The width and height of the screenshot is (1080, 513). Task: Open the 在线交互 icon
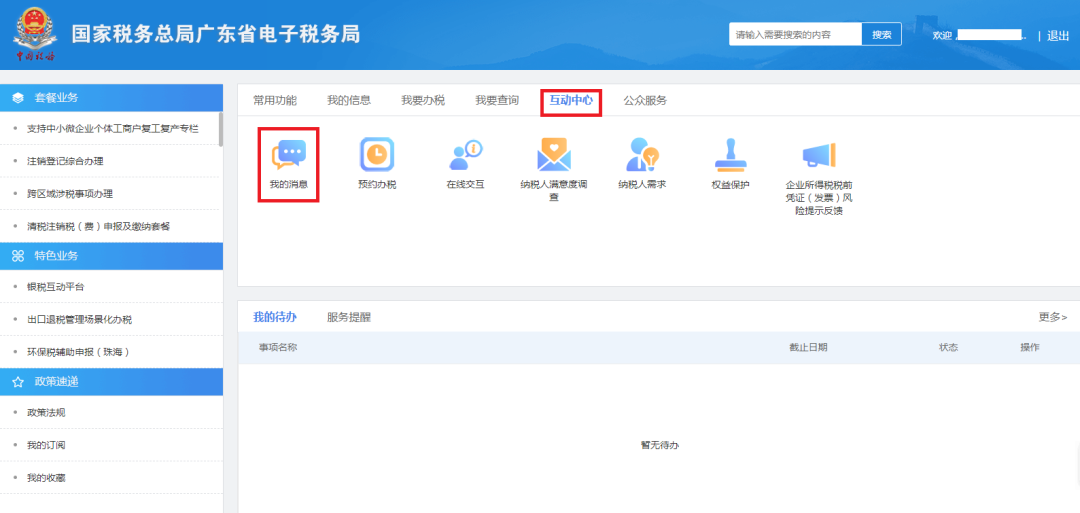tap(466, 154)
